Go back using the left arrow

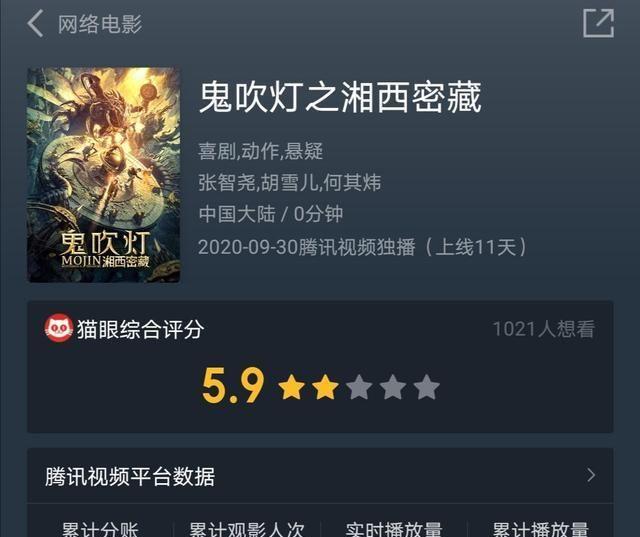point(35,24)
